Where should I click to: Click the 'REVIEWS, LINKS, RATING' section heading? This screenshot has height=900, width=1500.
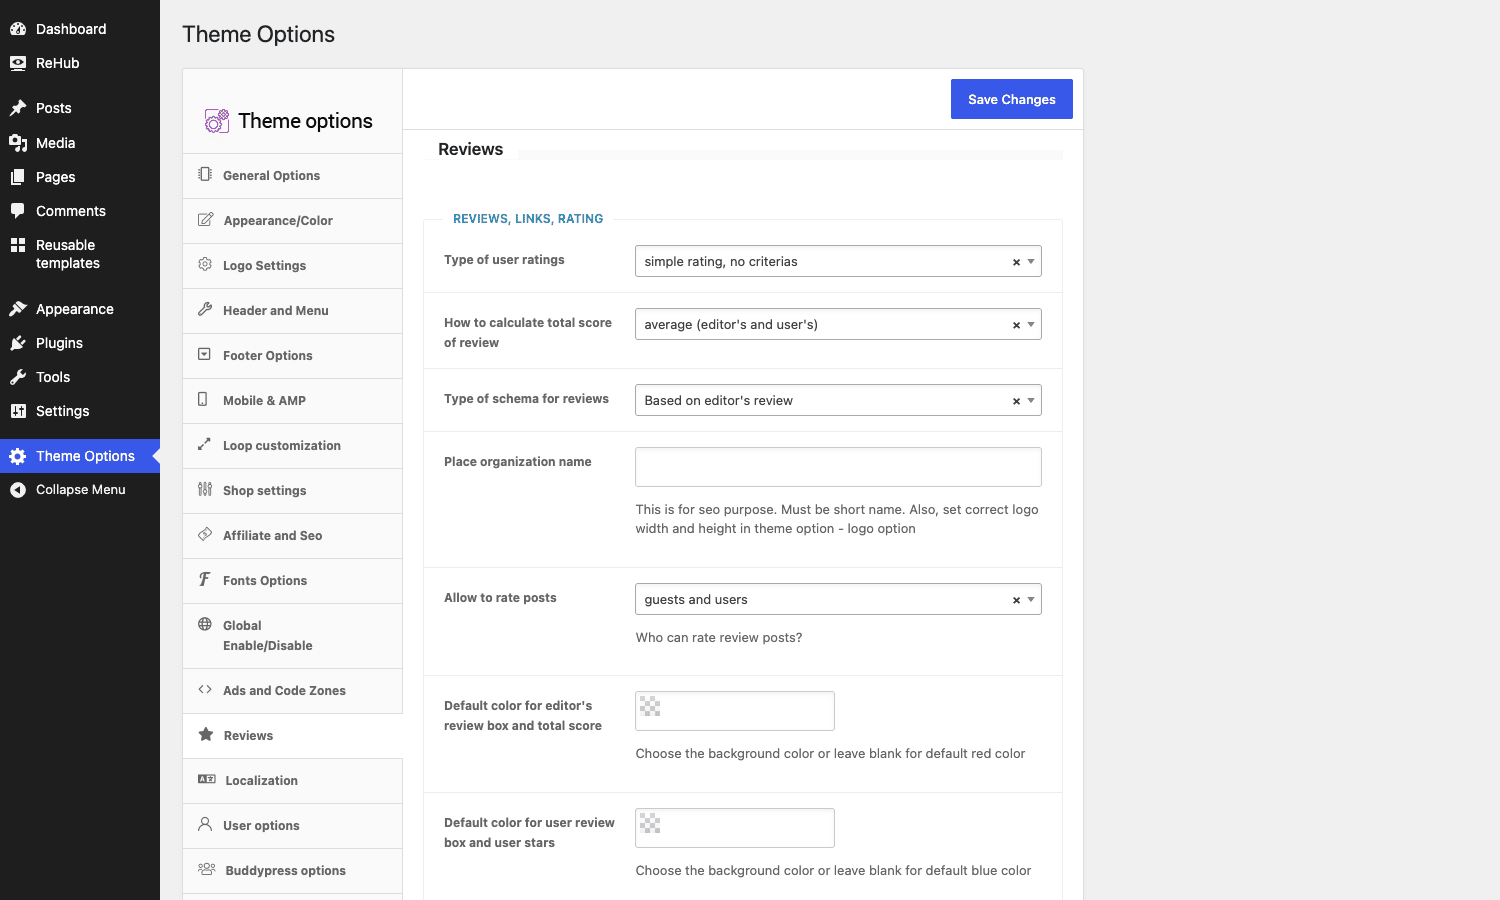[x=528, y=219]
